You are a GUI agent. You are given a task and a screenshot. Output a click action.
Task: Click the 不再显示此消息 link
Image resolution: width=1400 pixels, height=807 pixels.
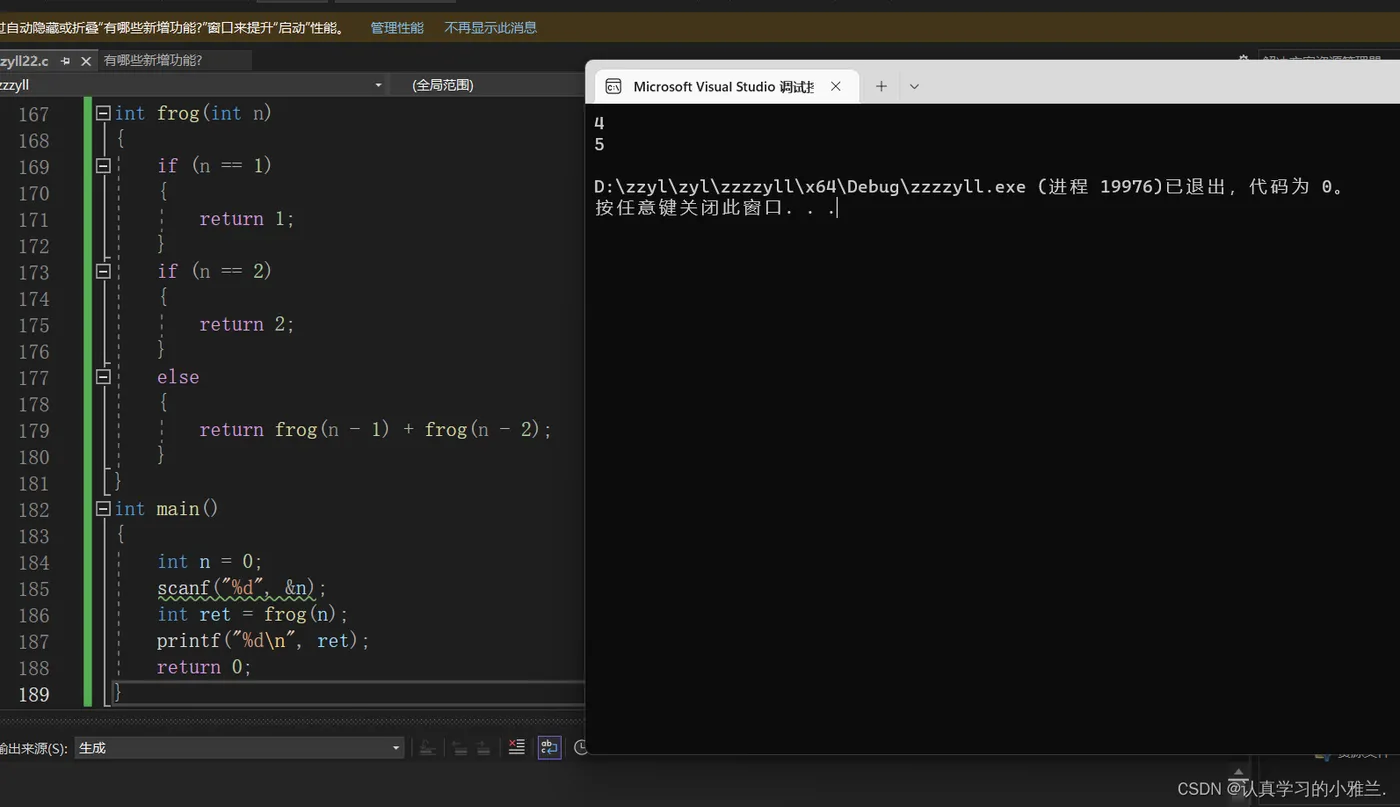pyautogui.click(x=491, y=28)
